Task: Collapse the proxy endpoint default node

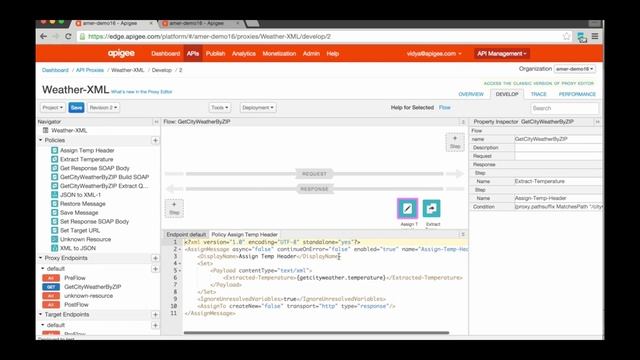Action: point(43,269)
